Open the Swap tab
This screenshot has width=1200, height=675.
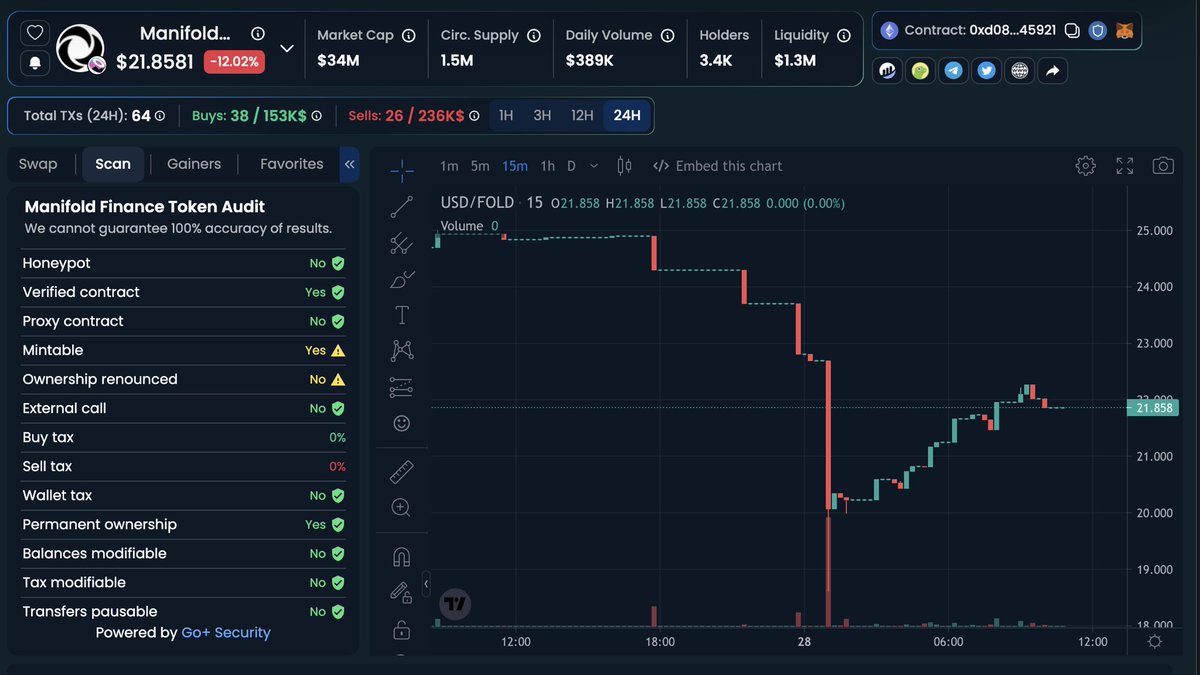39,163
